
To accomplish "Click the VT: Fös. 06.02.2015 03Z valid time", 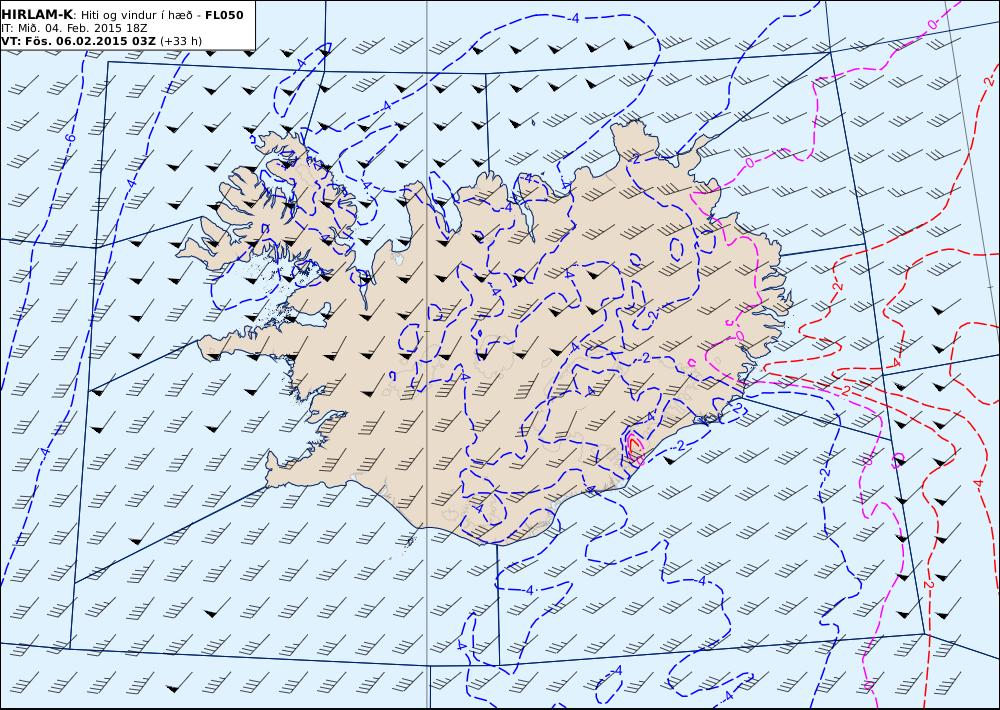I will [78, 41].
